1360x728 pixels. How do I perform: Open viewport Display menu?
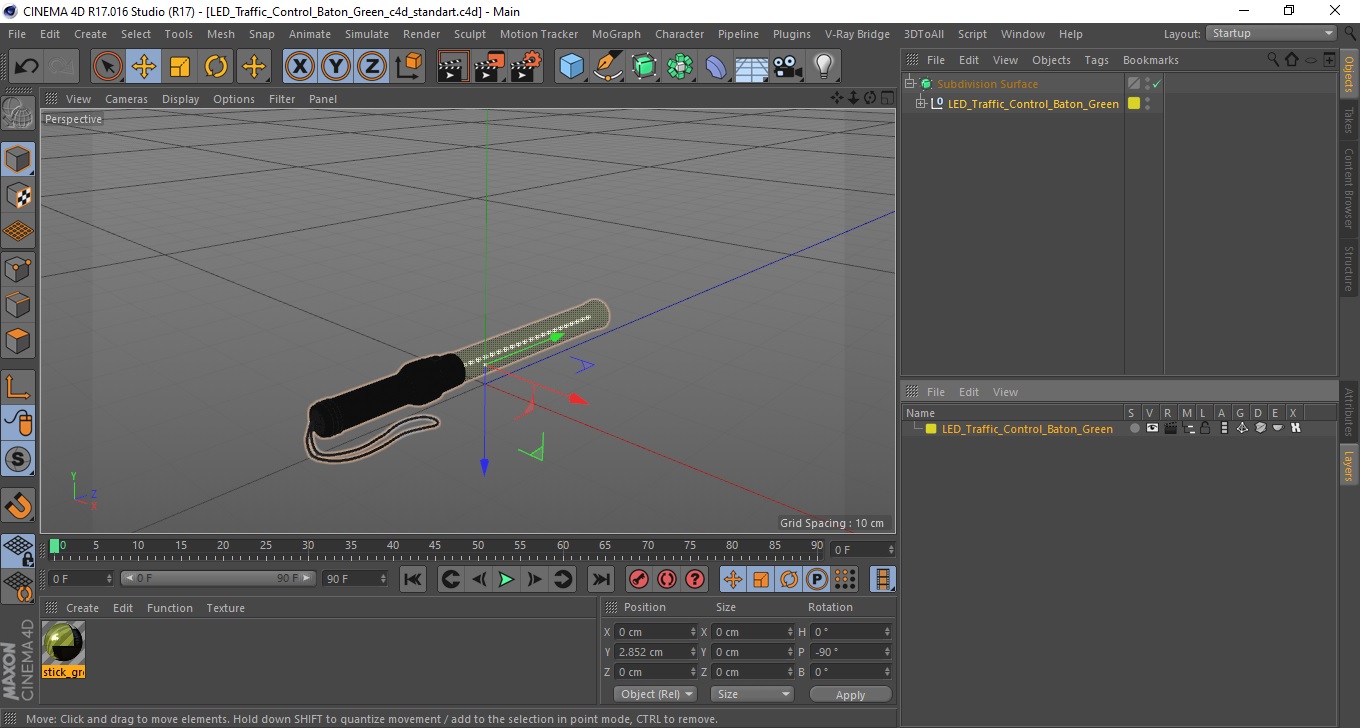(x=180, y=99)
